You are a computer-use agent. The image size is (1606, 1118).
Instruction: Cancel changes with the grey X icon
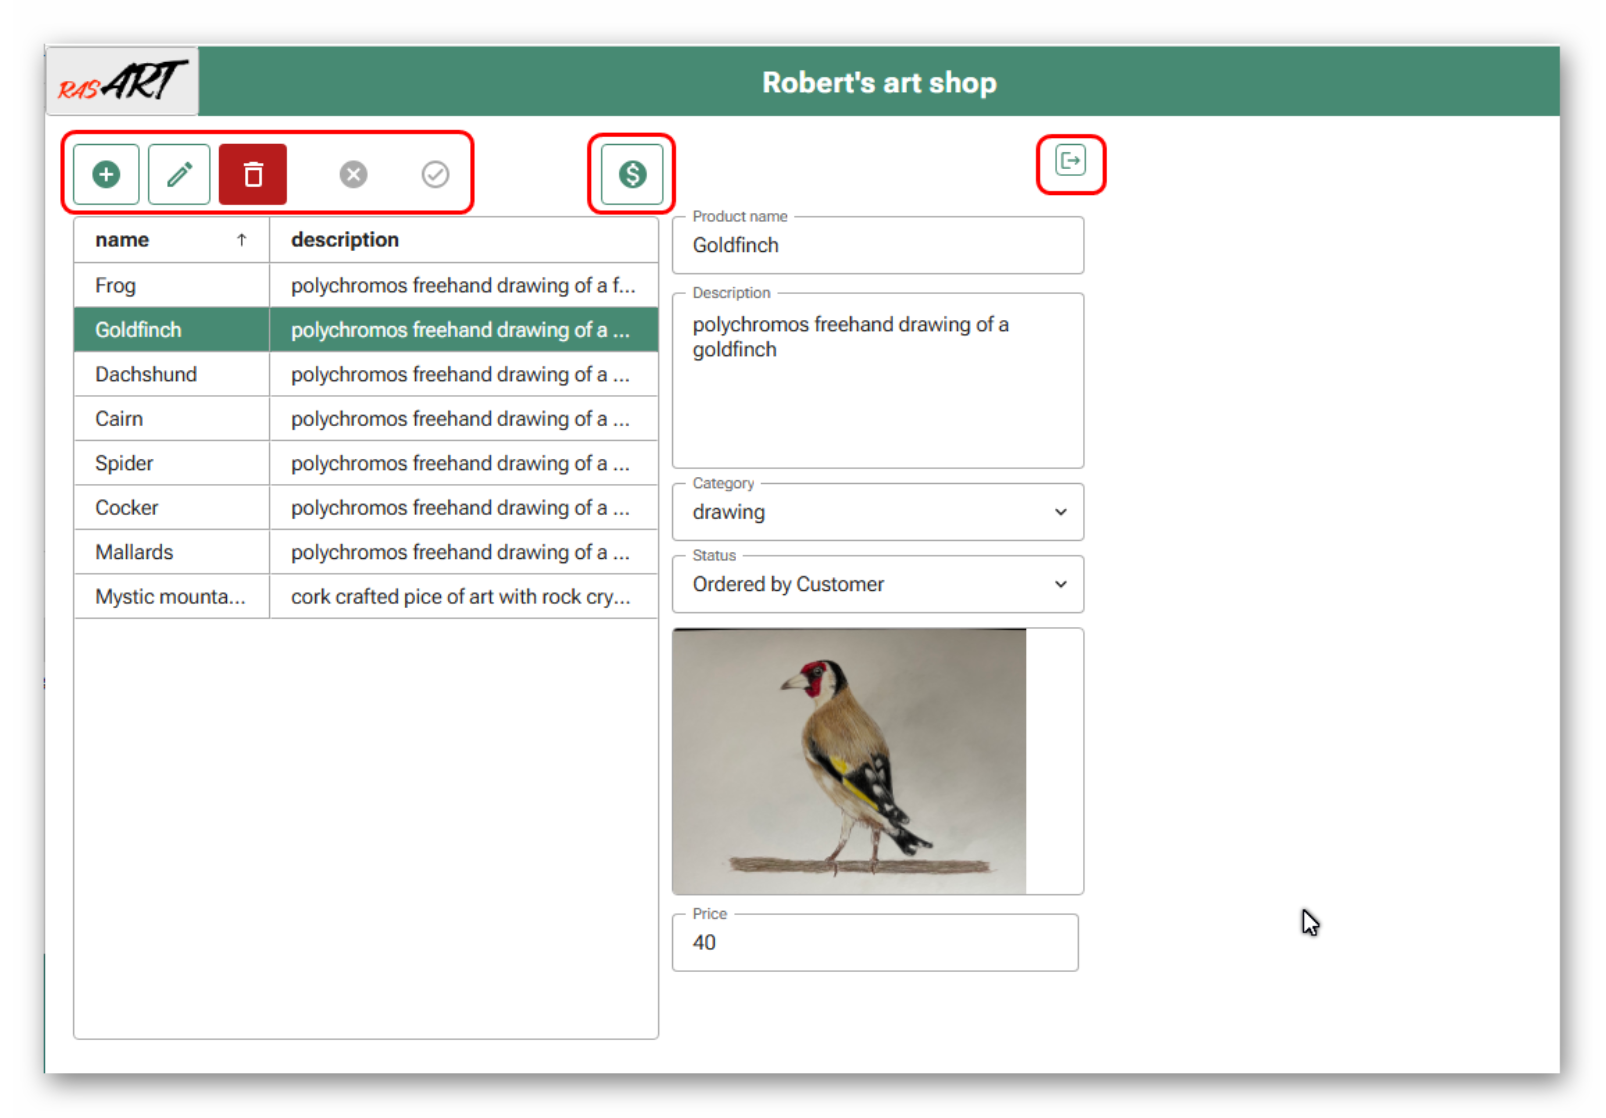pos(353,174)
